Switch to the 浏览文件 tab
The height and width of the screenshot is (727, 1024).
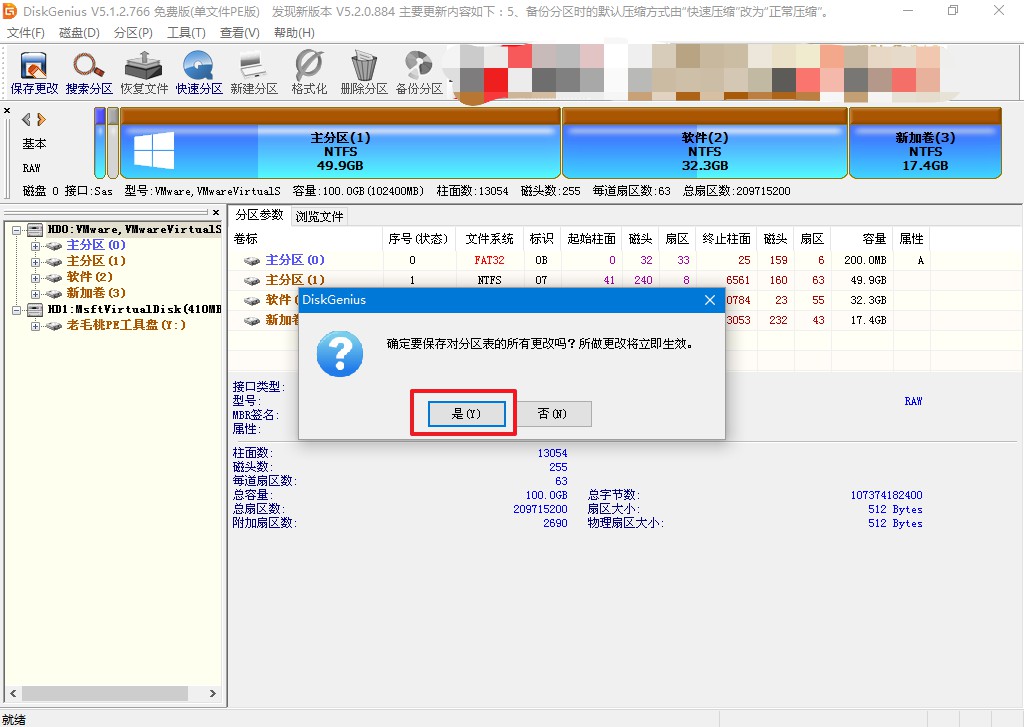pos(319,216)
